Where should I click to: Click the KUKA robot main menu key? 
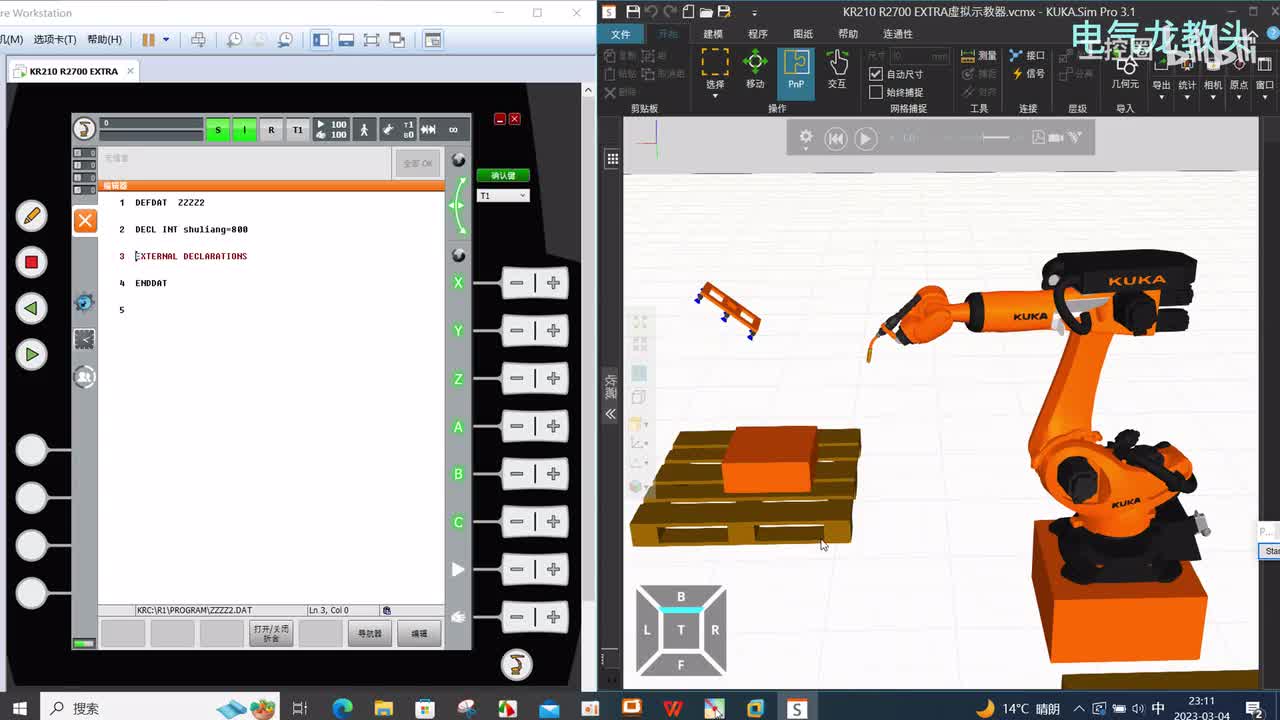click(x=85, y=129)
